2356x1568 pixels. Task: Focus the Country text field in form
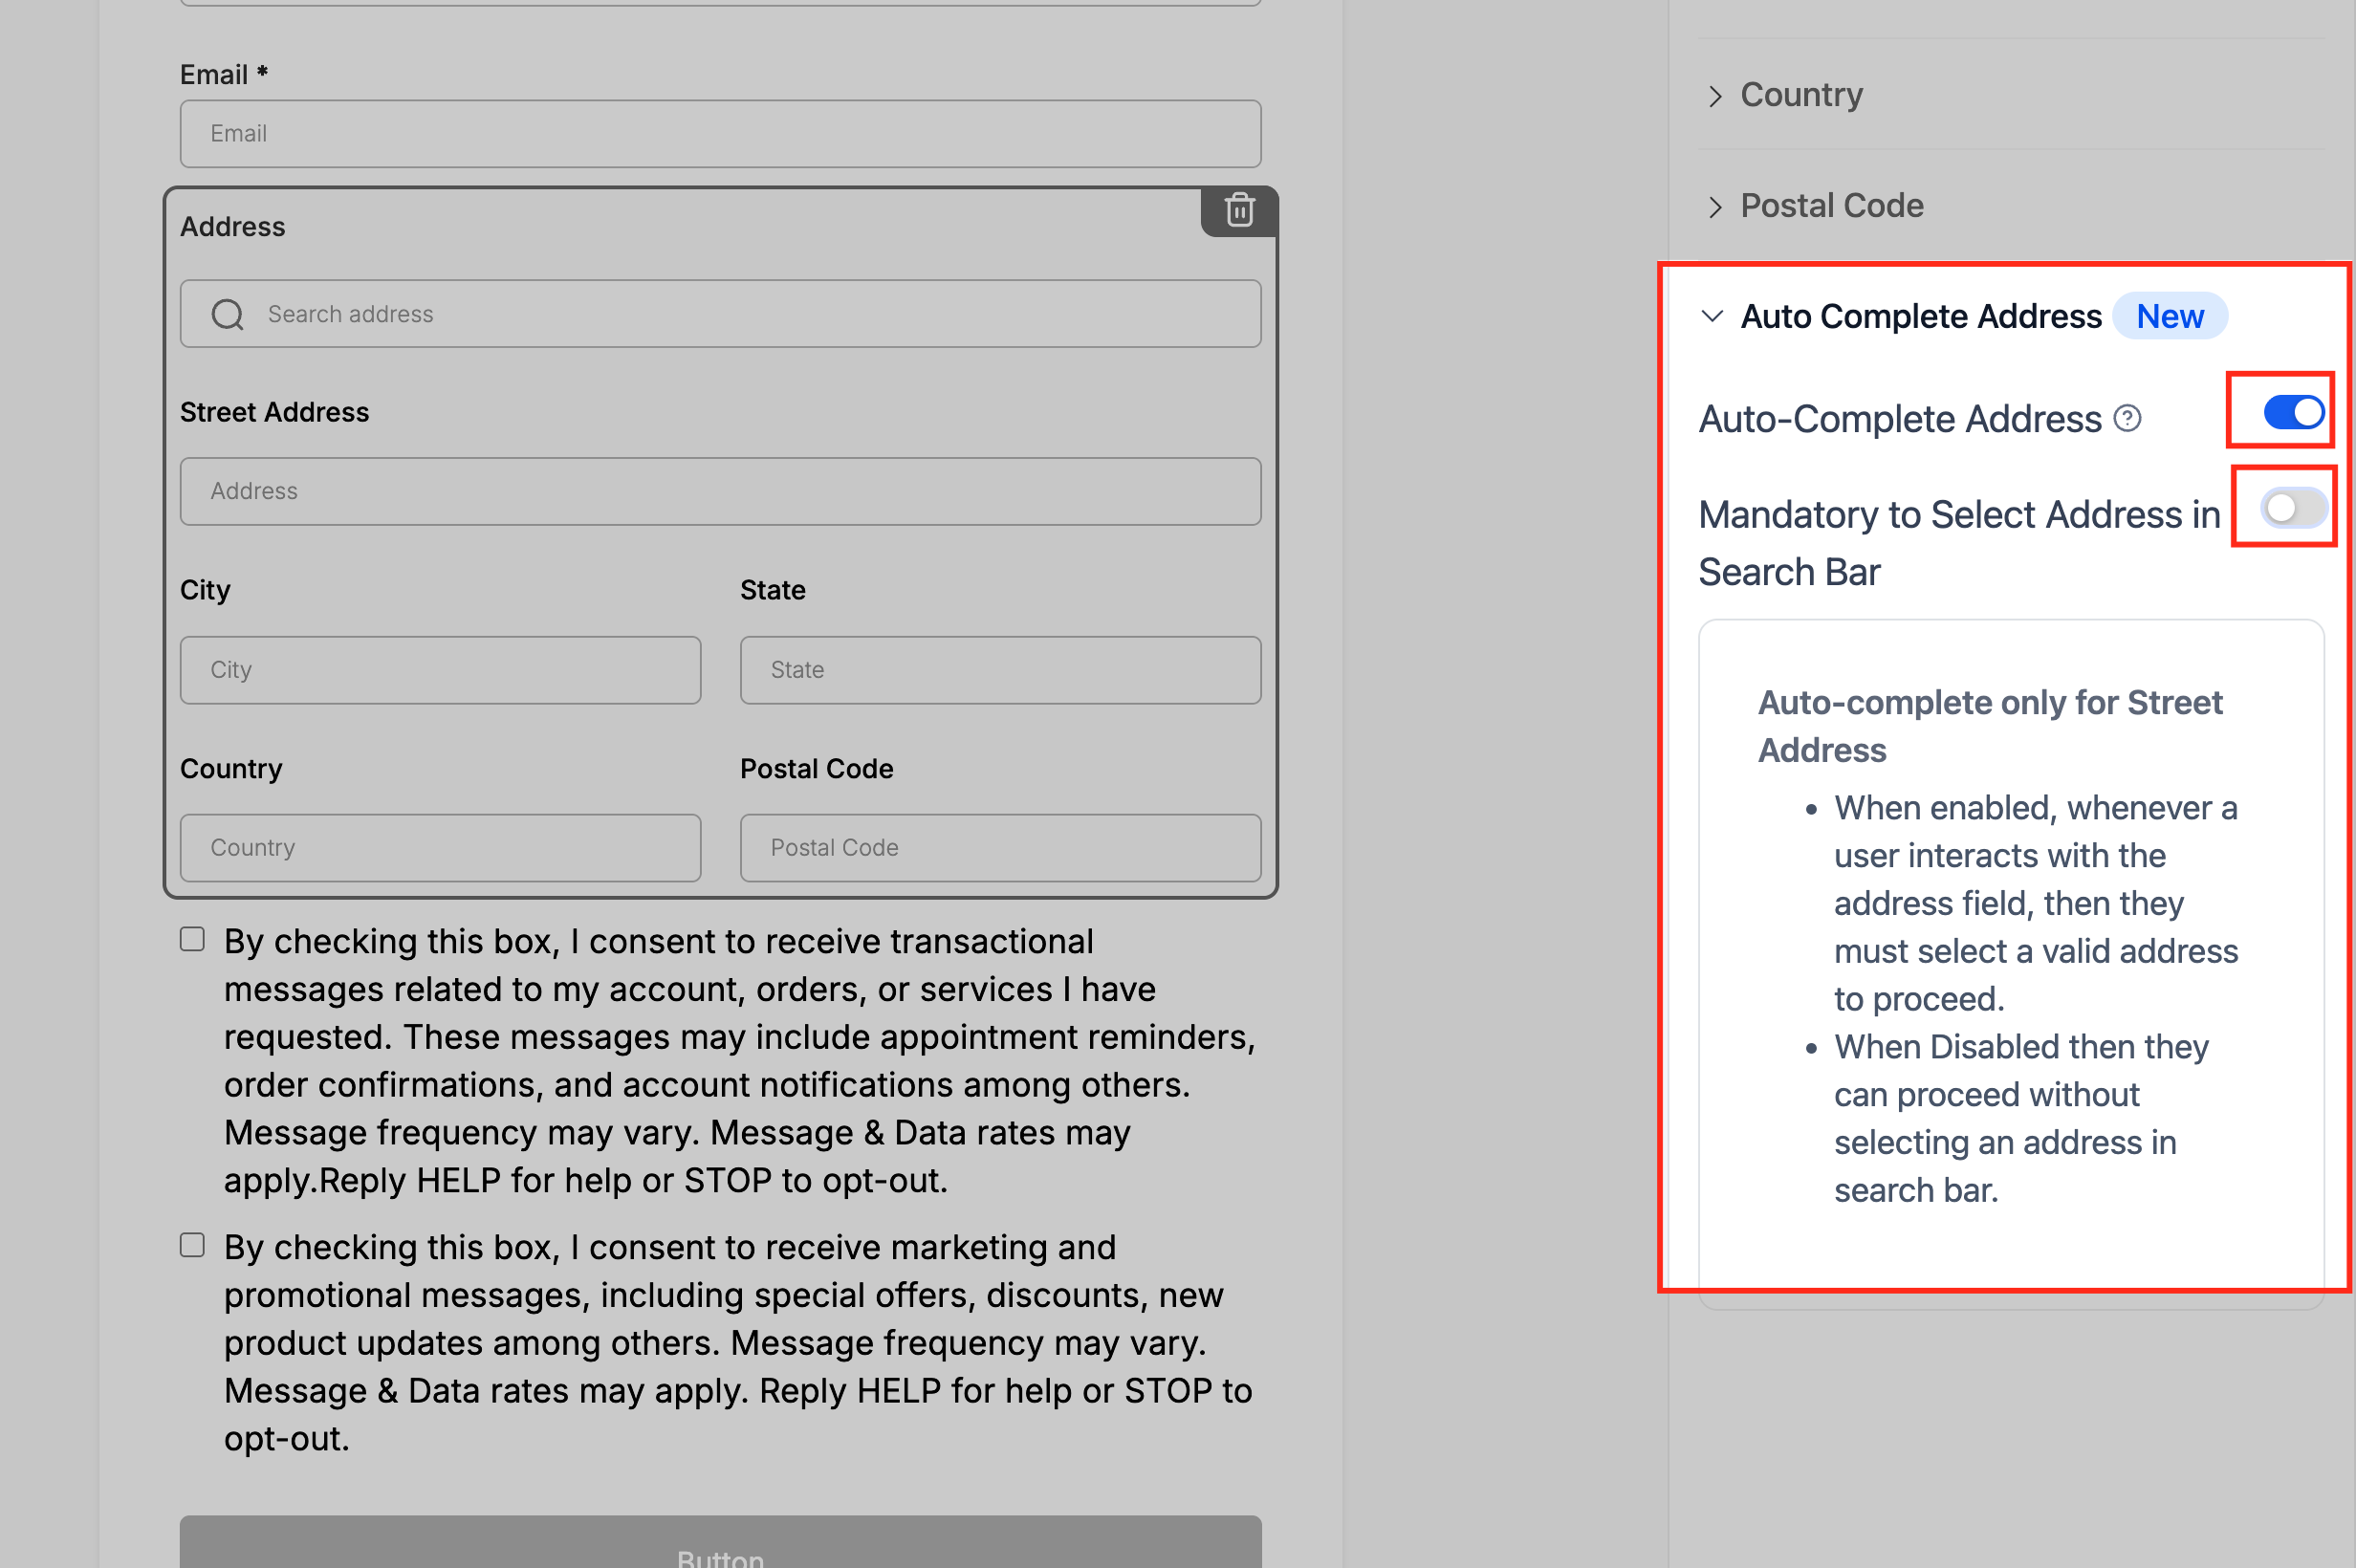tap(440, 848)
